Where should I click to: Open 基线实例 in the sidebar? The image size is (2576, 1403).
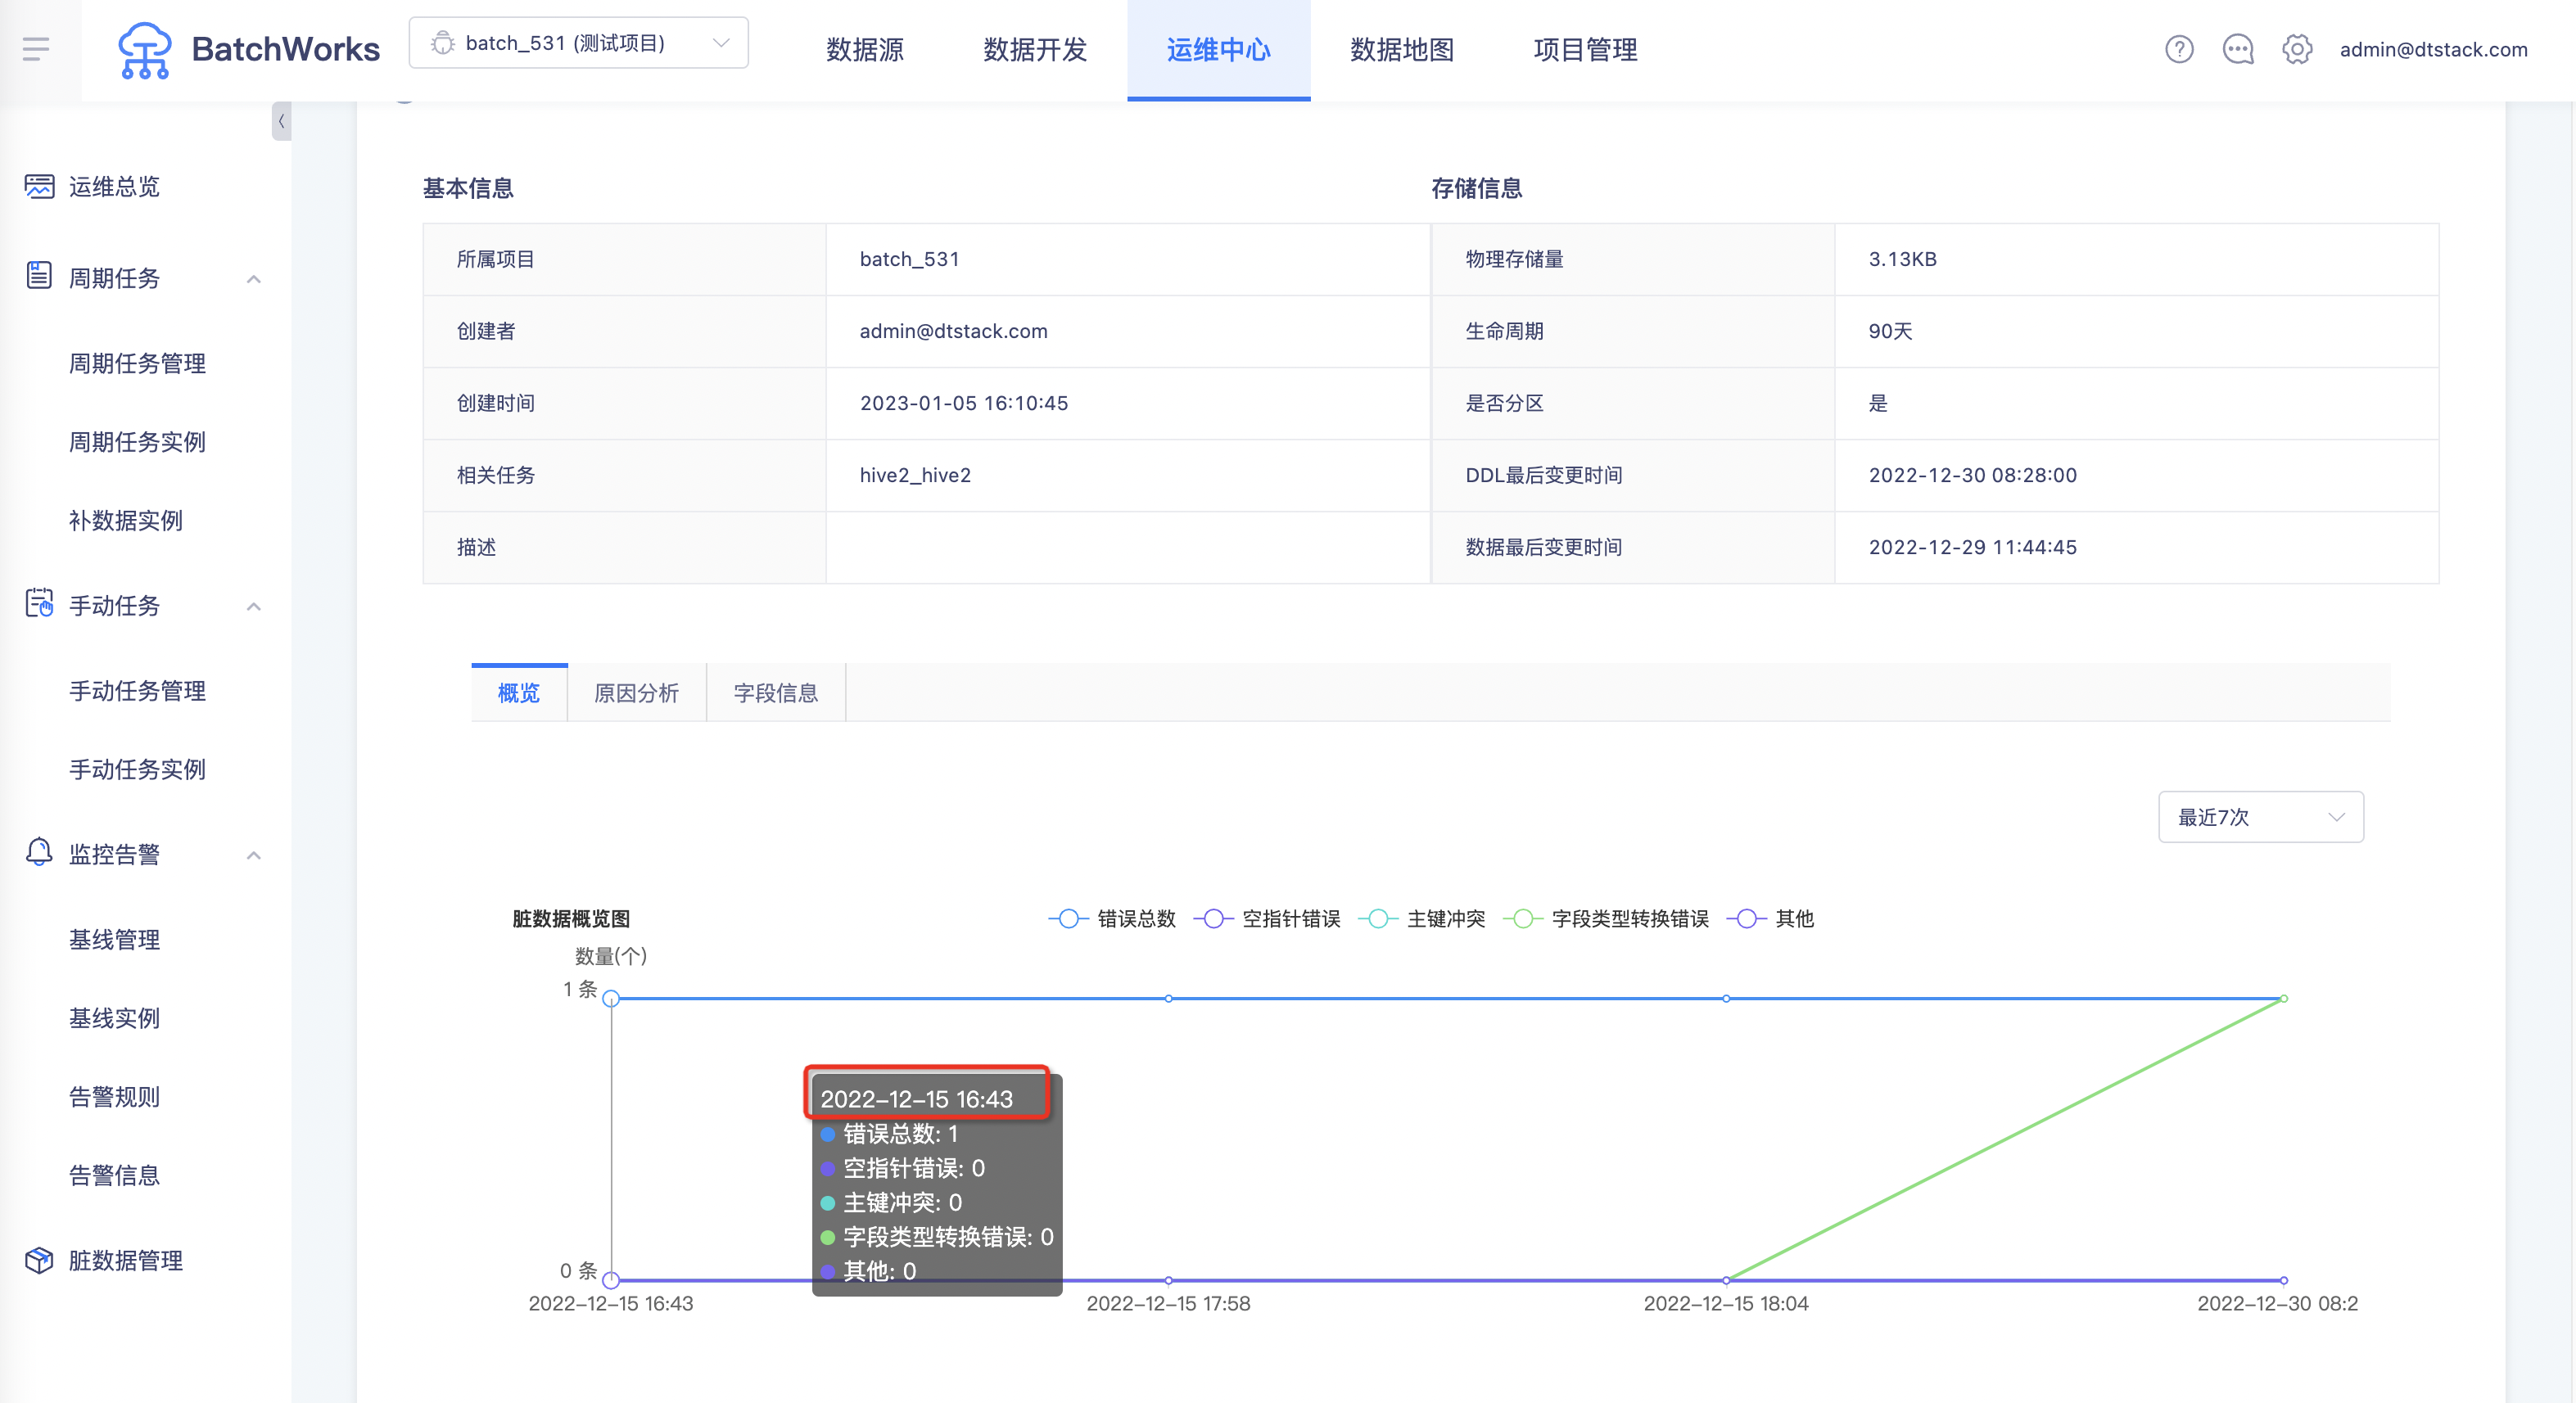tap(114, 1018)
